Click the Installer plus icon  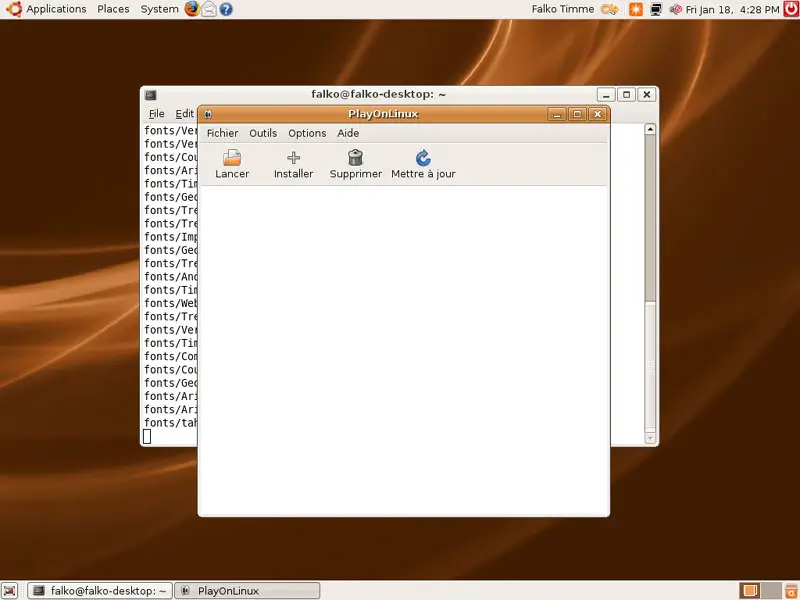[x=293, y=158]
